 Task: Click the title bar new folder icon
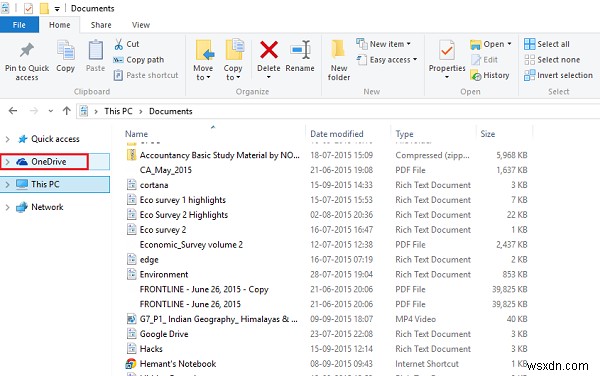[x=44, y=8]
